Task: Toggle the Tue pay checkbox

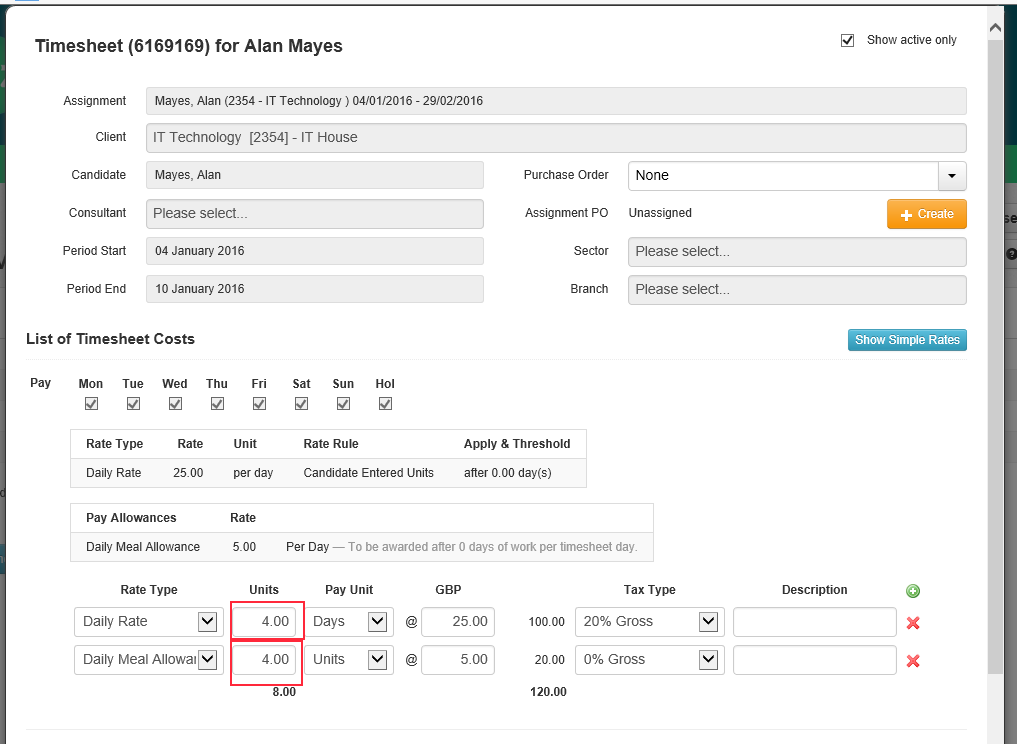Action: point(133,404)
